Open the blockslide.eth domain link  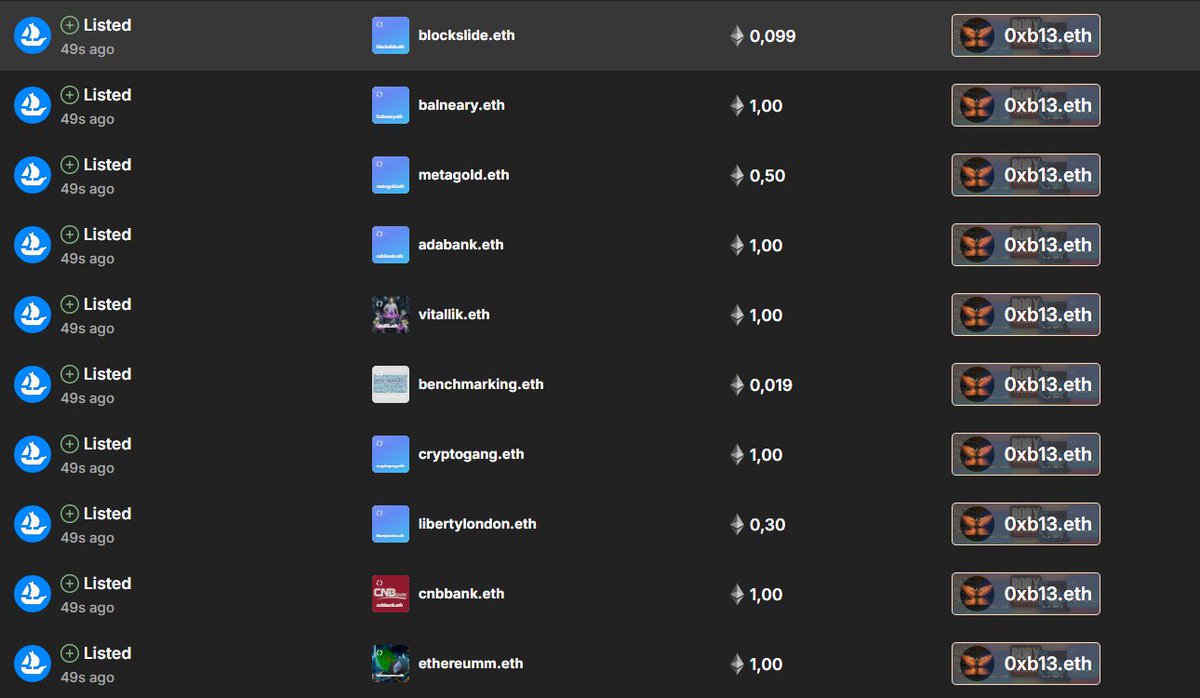(466, 35)
